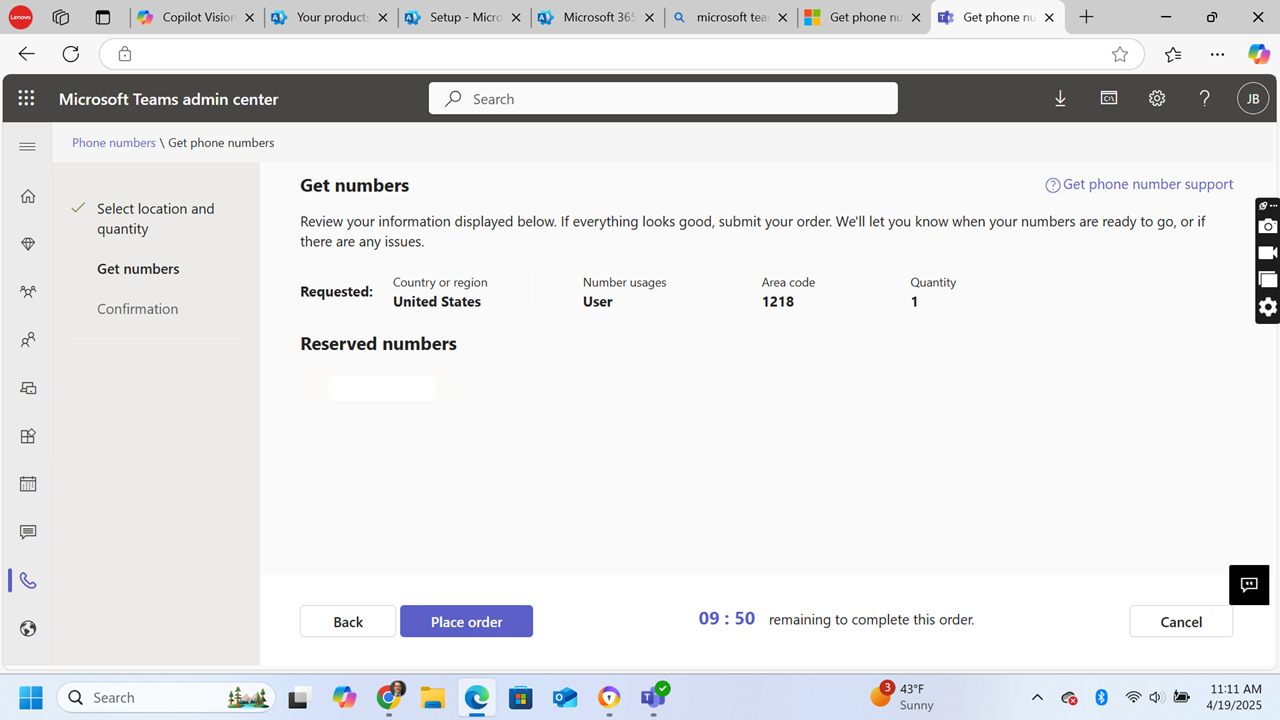Select the Confirmation step
The image size is (1280, 720).
click(x=137, y=308)
